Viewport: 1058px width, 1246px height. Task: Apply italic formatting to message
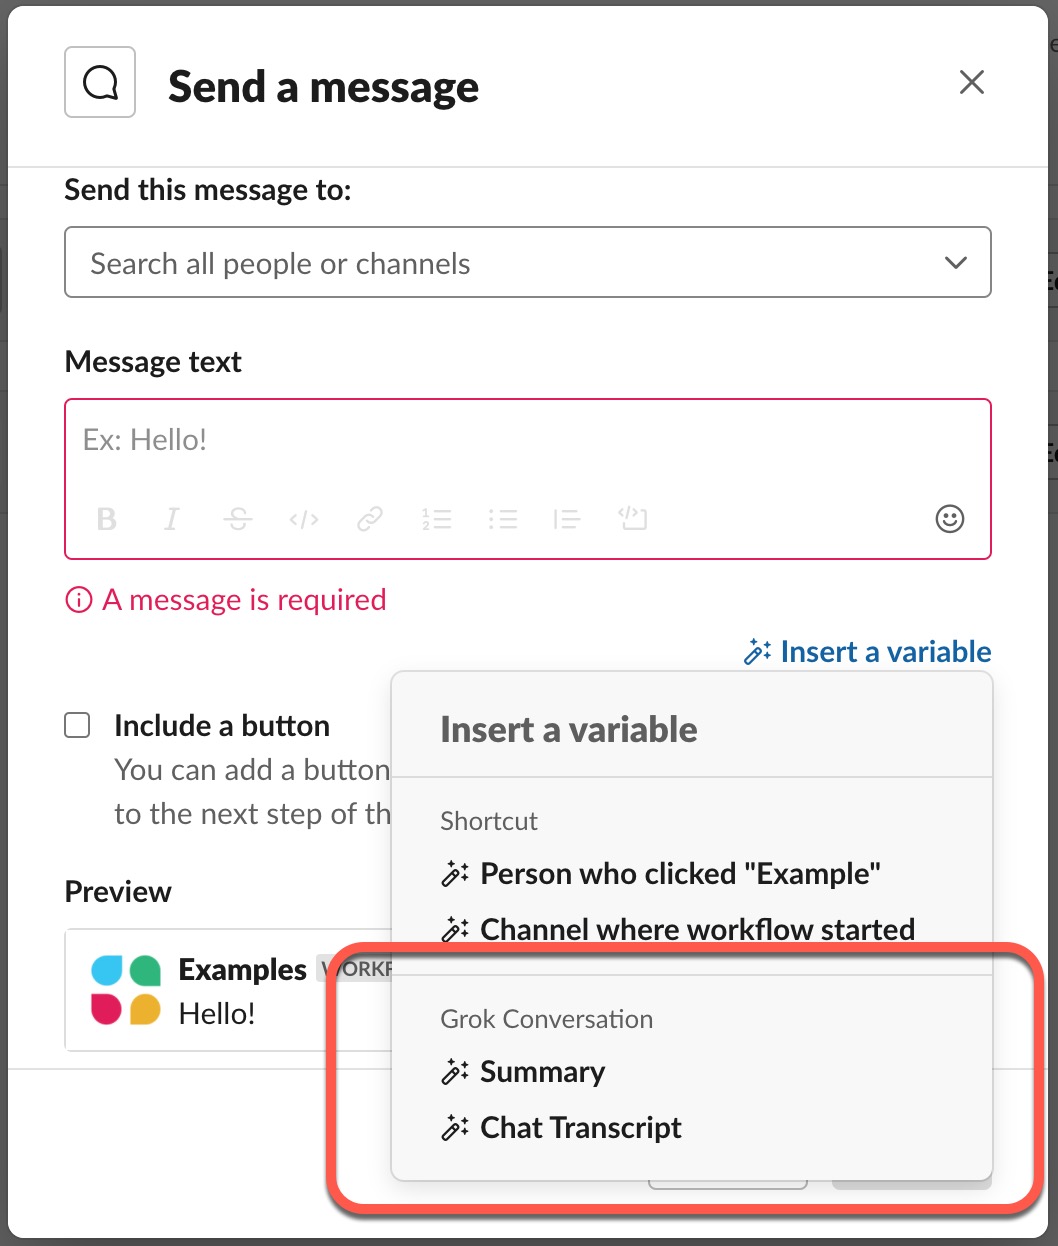pos(172,519)
